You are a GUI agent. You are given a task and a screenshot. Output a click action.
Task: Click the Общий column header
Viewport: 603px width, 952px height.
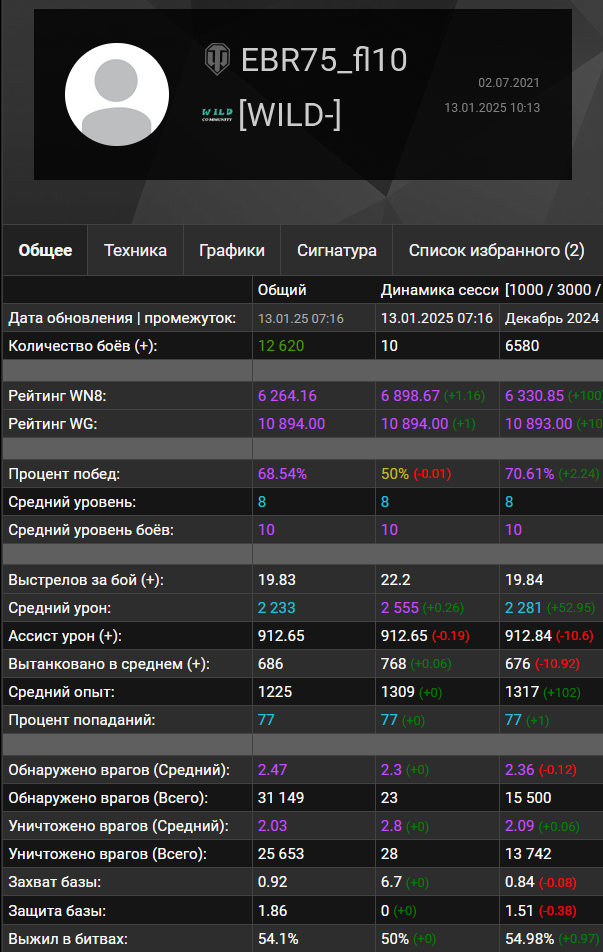pyautogui.click(x=282, y=290)
